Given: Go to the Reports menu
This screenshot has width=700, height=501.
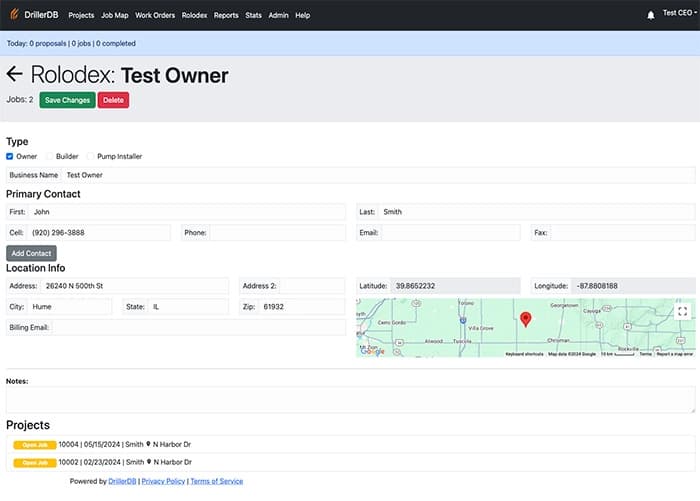Looking at the screenshot, I should point(225,15).
